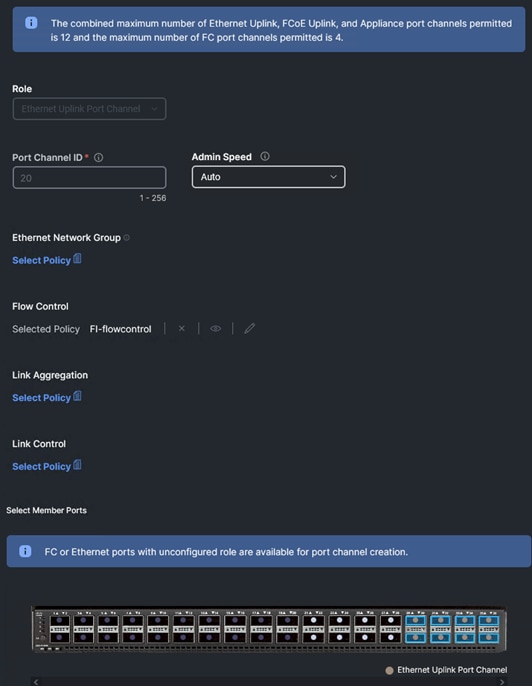Remove the FI-flowcontrol policy with the X icon
532x686 pixels.
182,328
